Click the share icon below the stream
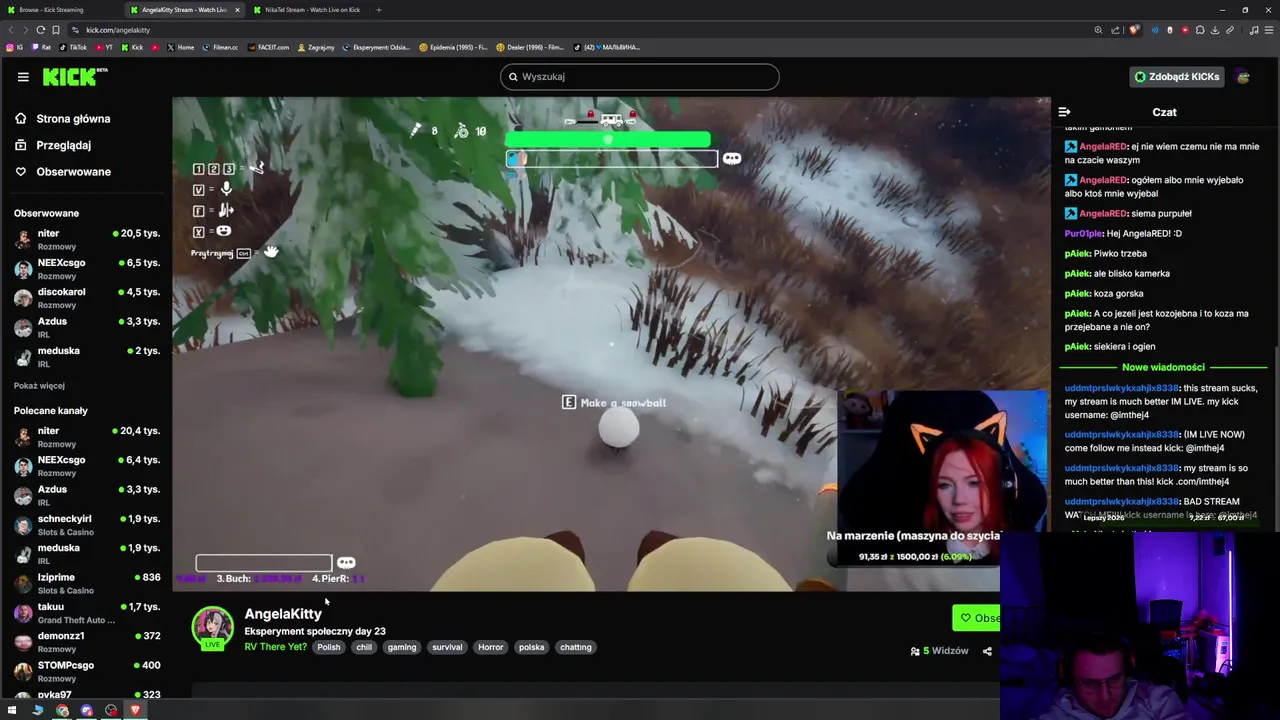The width and height of the screenshot is (1280, 720). 987,651
